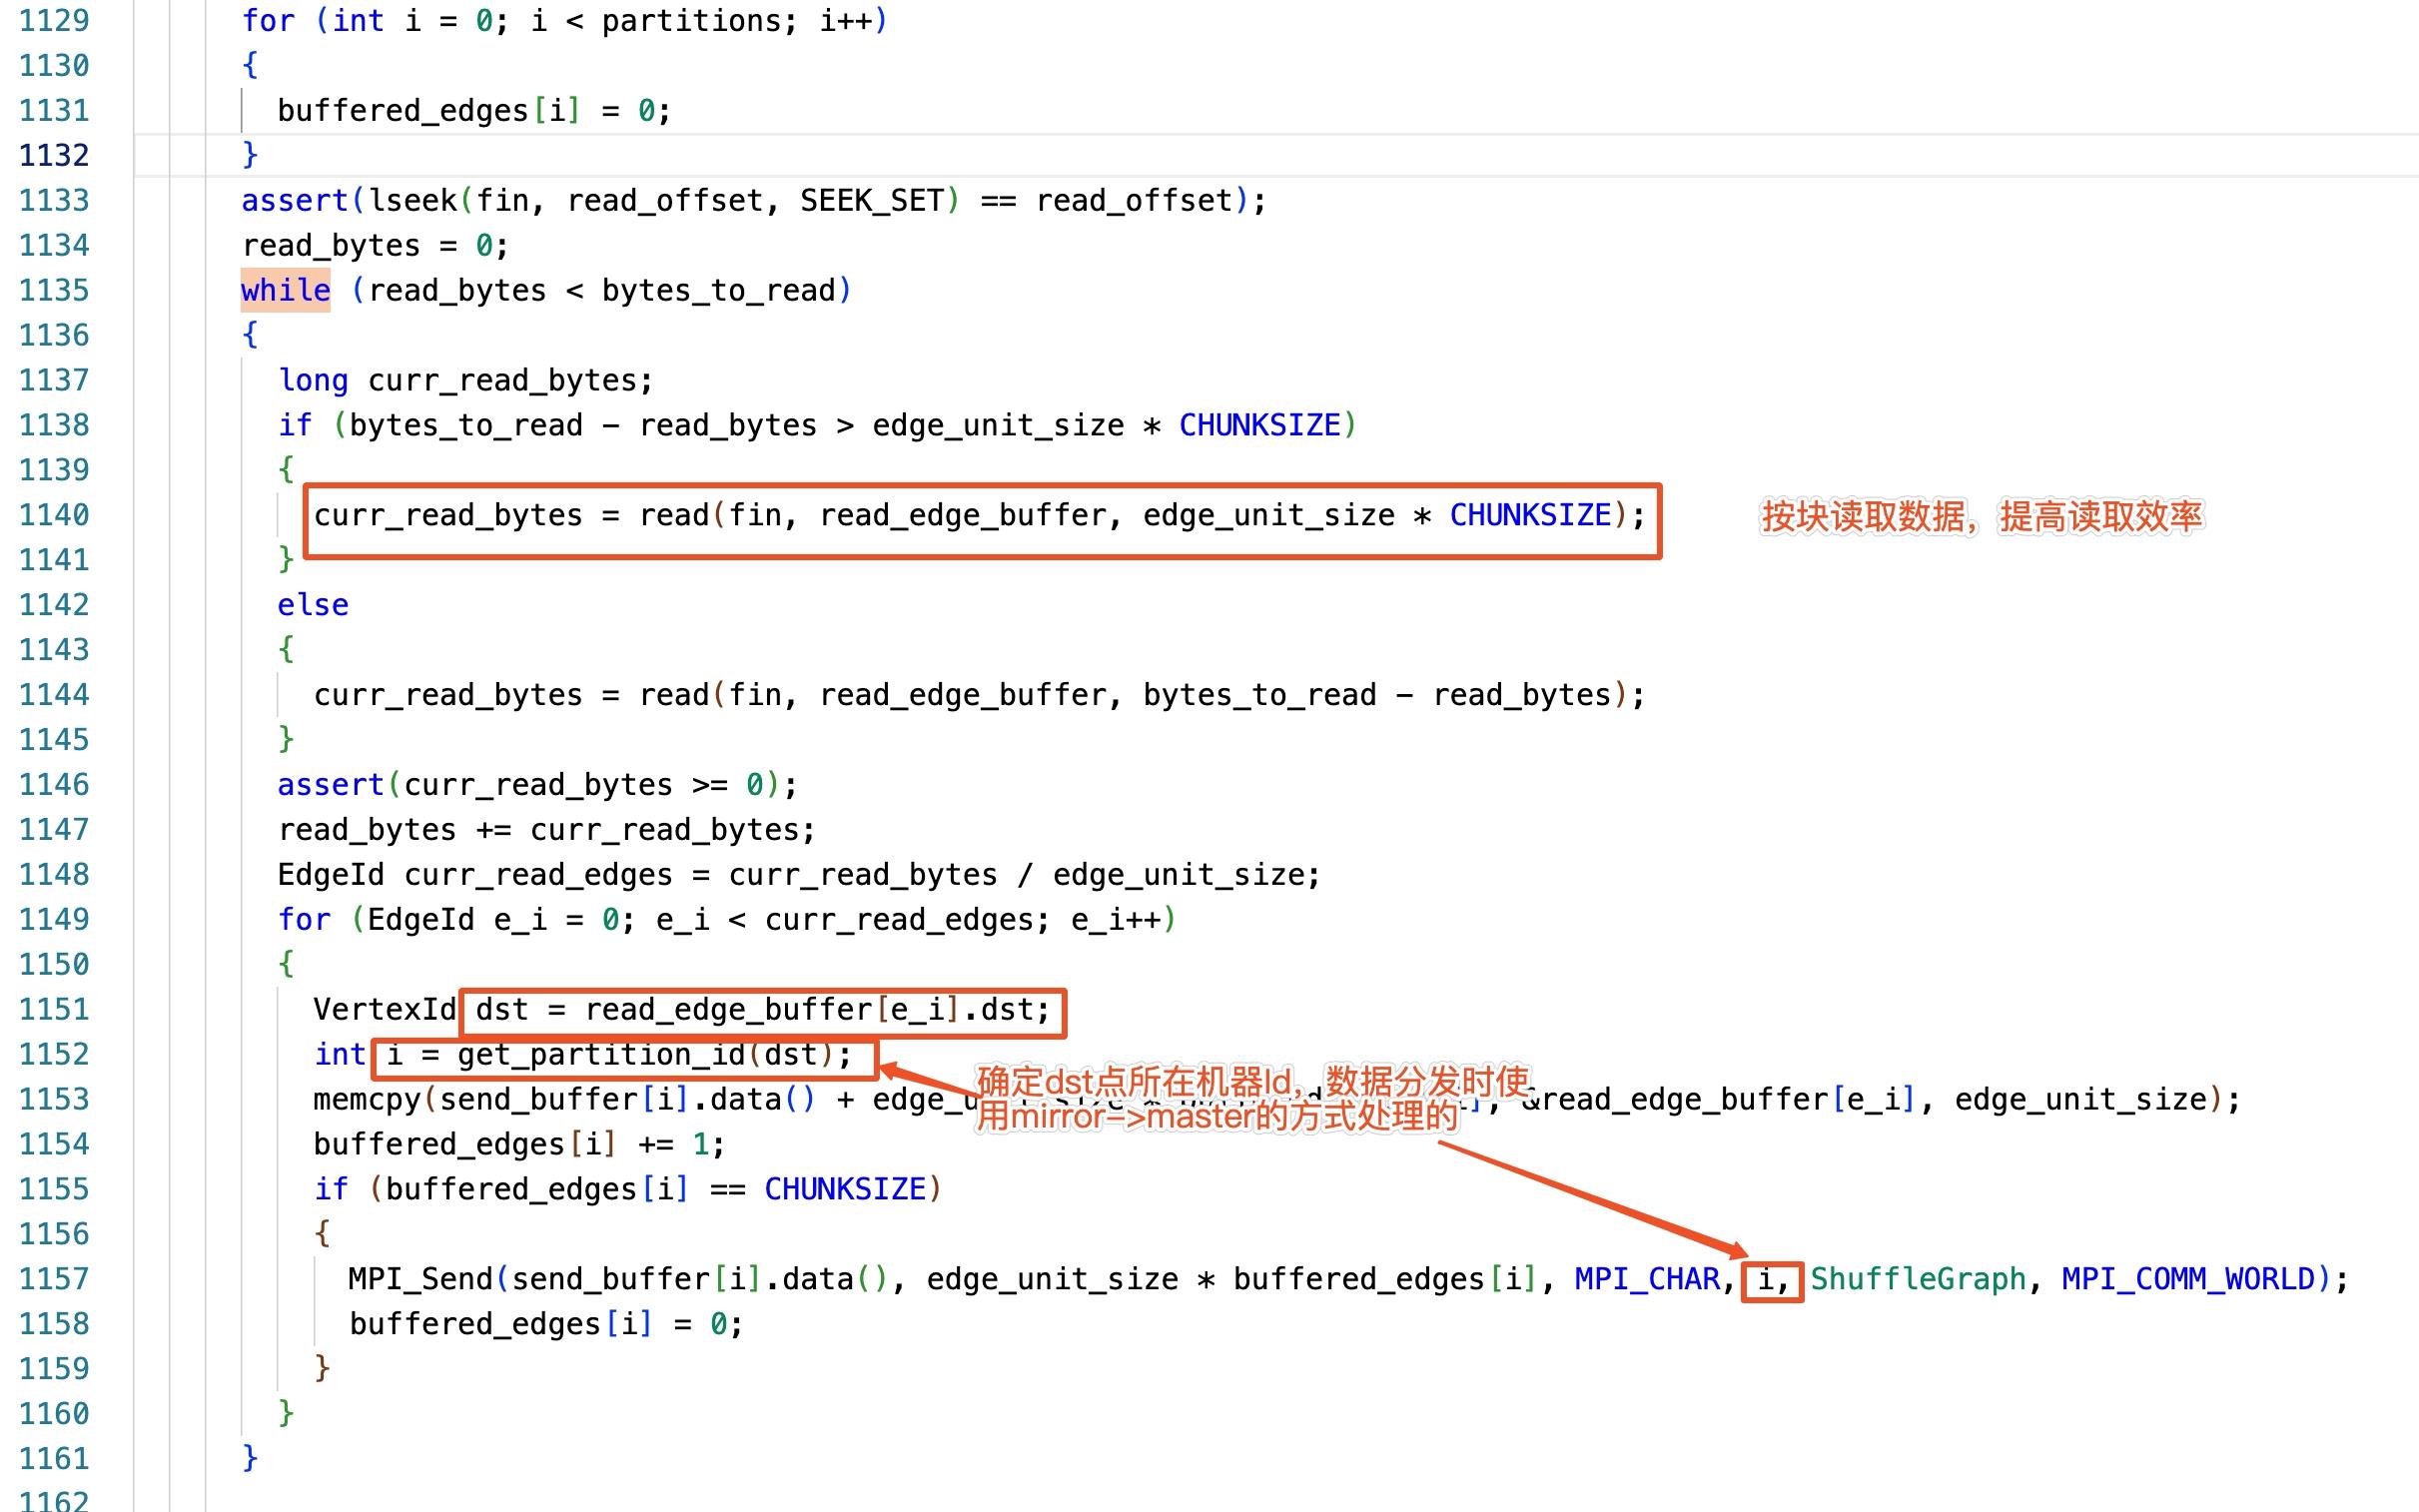Click 'SEEK_SET' argument on line 1133
The height and width of the screenshot is (1512, 2419).
point(871,201)
